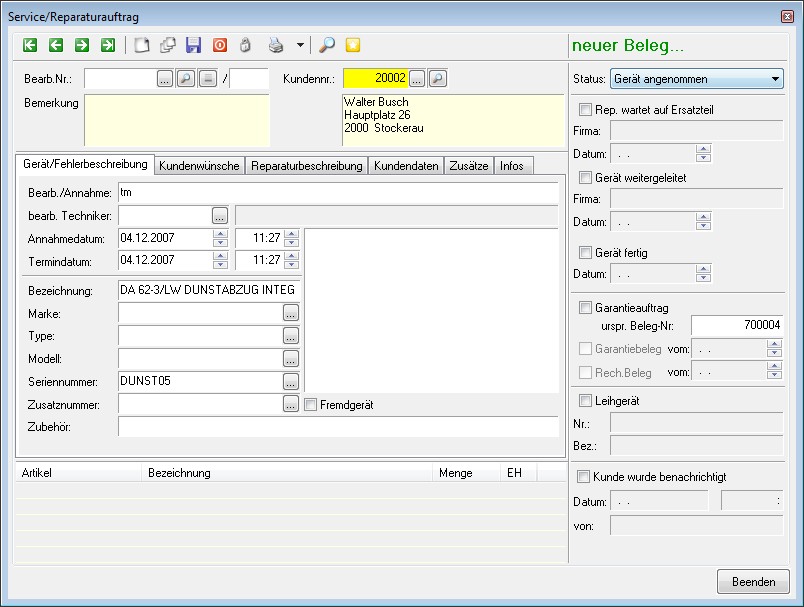Click the urspr. Beleg-Nr field 700004

click(737, 325)
